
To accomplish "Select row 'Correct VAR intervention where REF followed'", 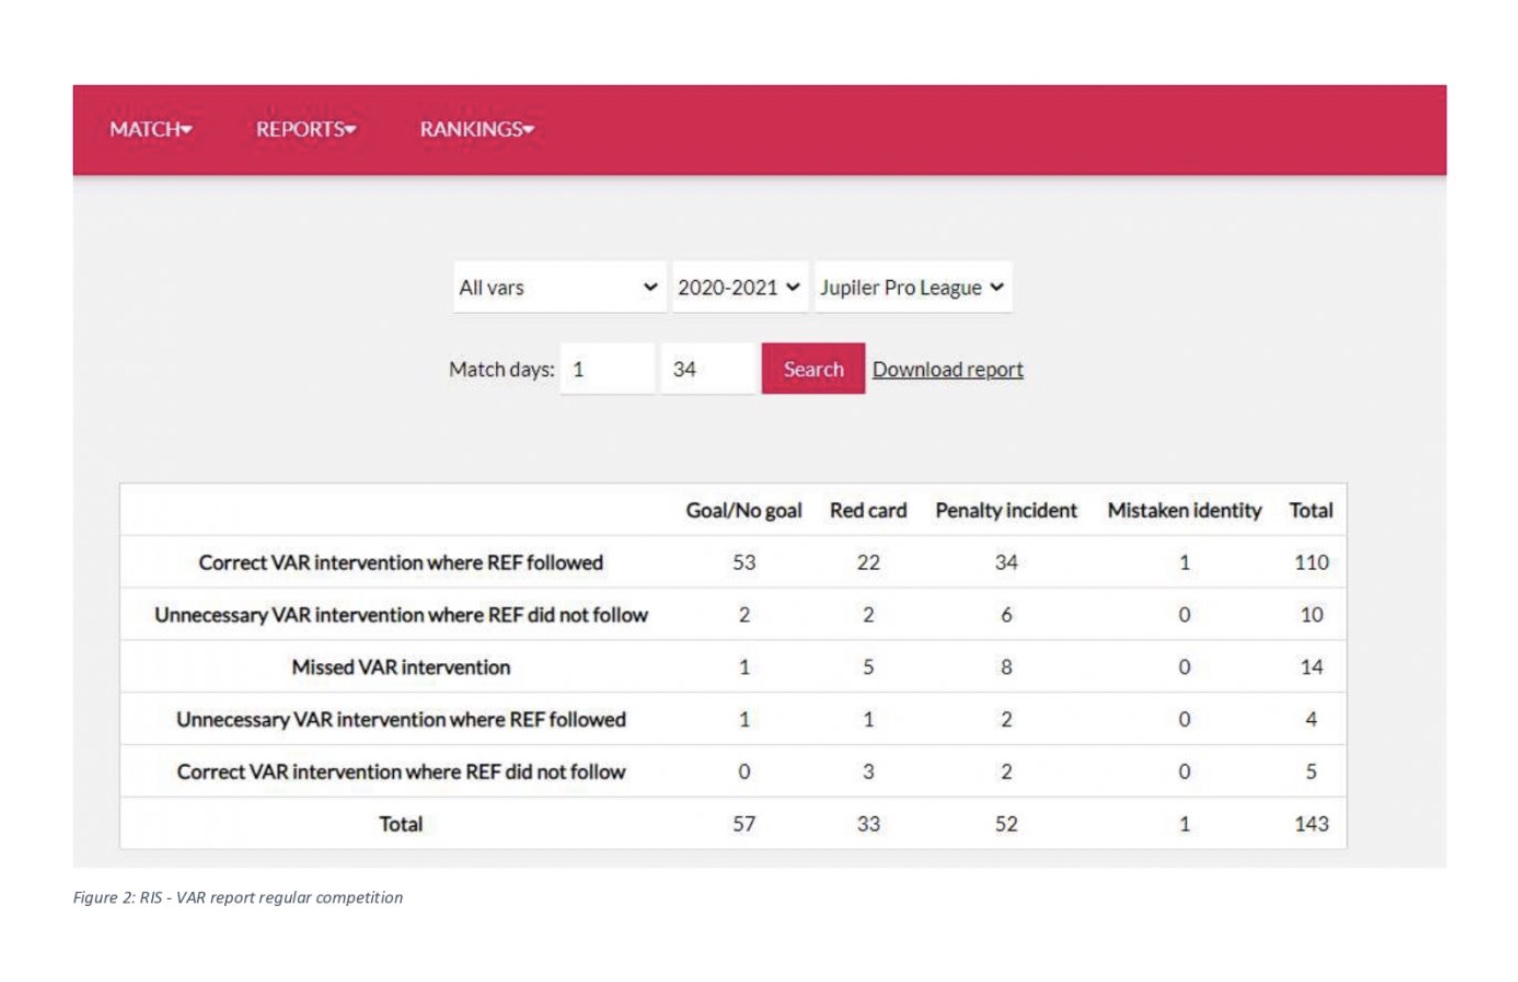I will coord(733,562).
